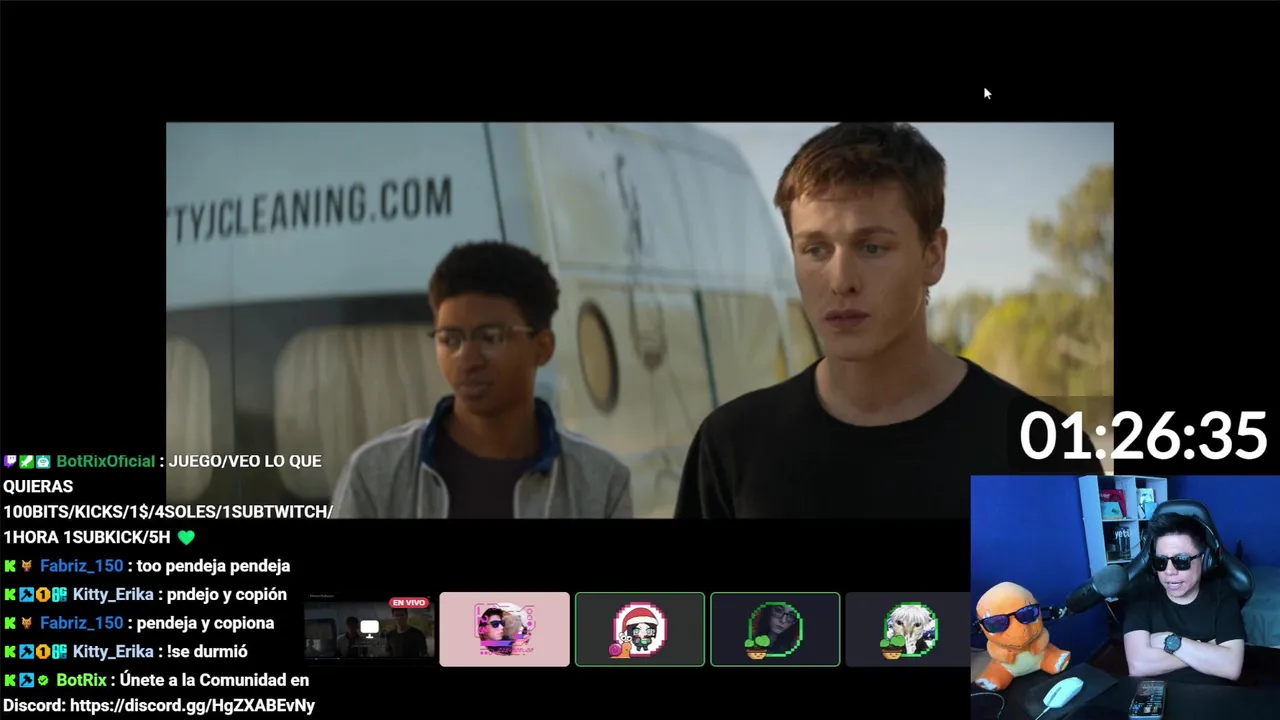Image resolution: width=1280 pixels, height=720 pixels.
Task: Click the message '!se durmió'
Action: tap(207, 651)
